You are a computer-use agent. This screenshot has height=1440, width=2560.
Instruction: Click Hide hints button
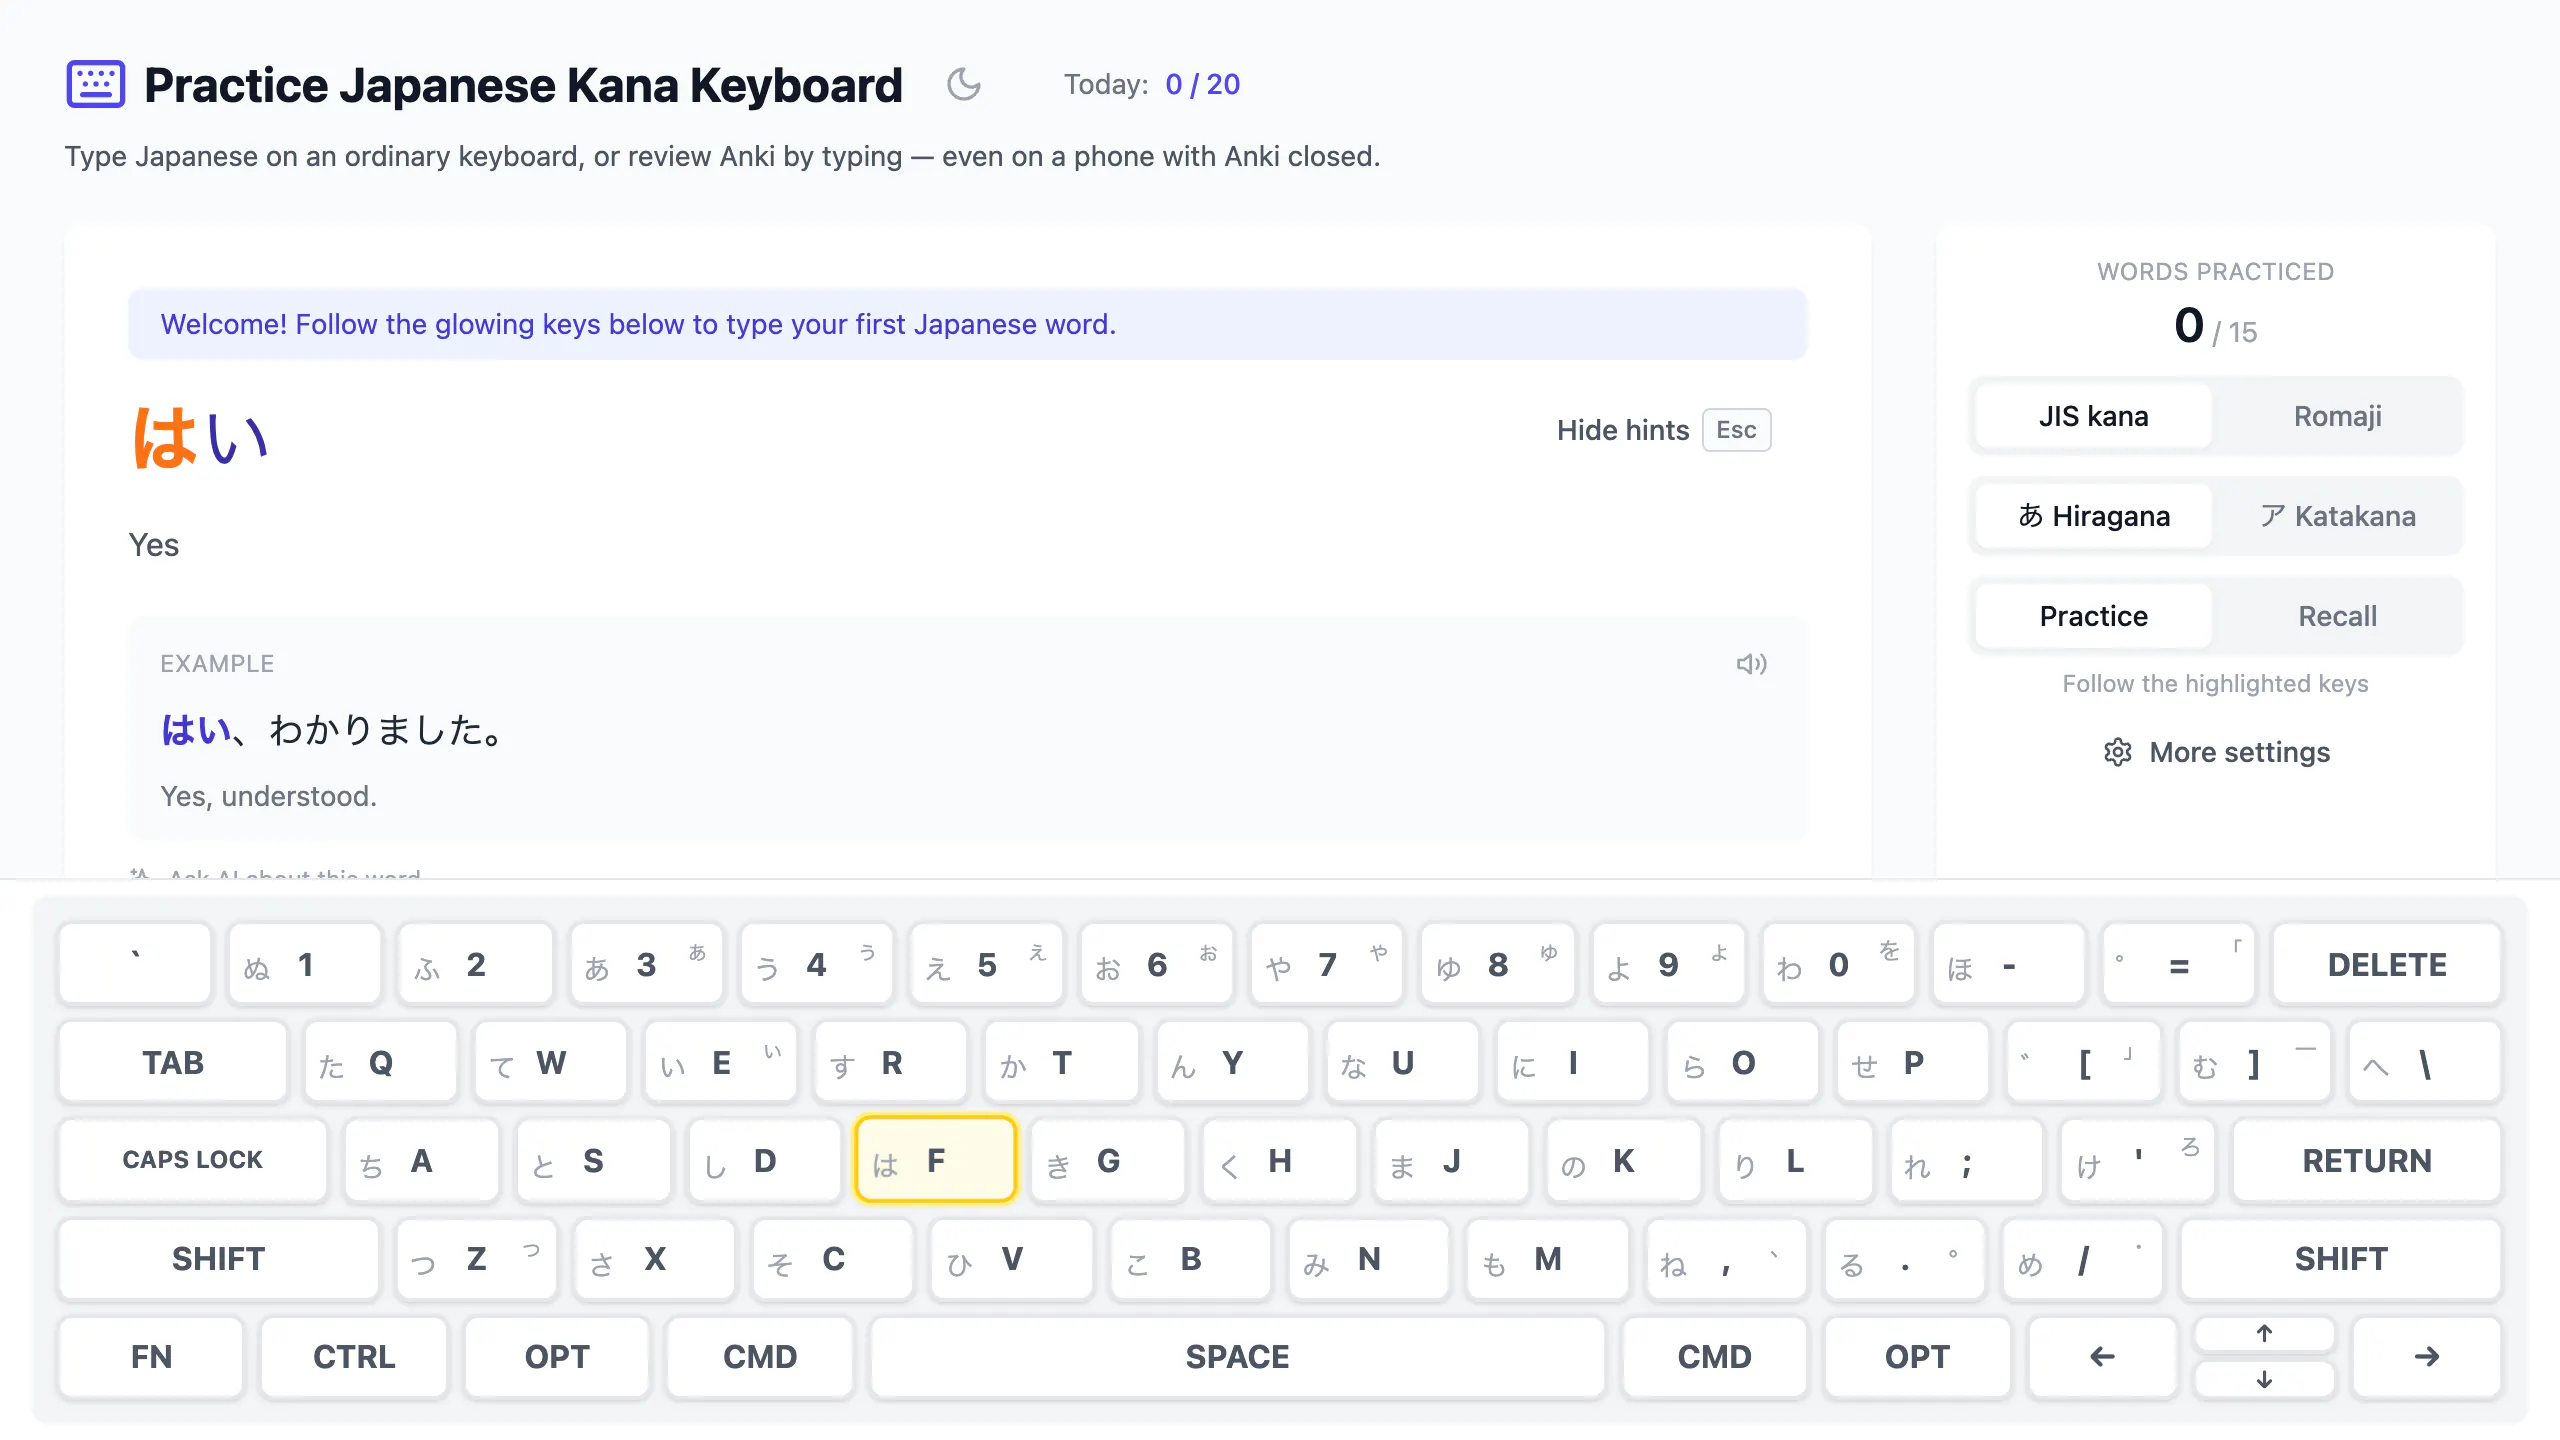[x=1663, y=430]
